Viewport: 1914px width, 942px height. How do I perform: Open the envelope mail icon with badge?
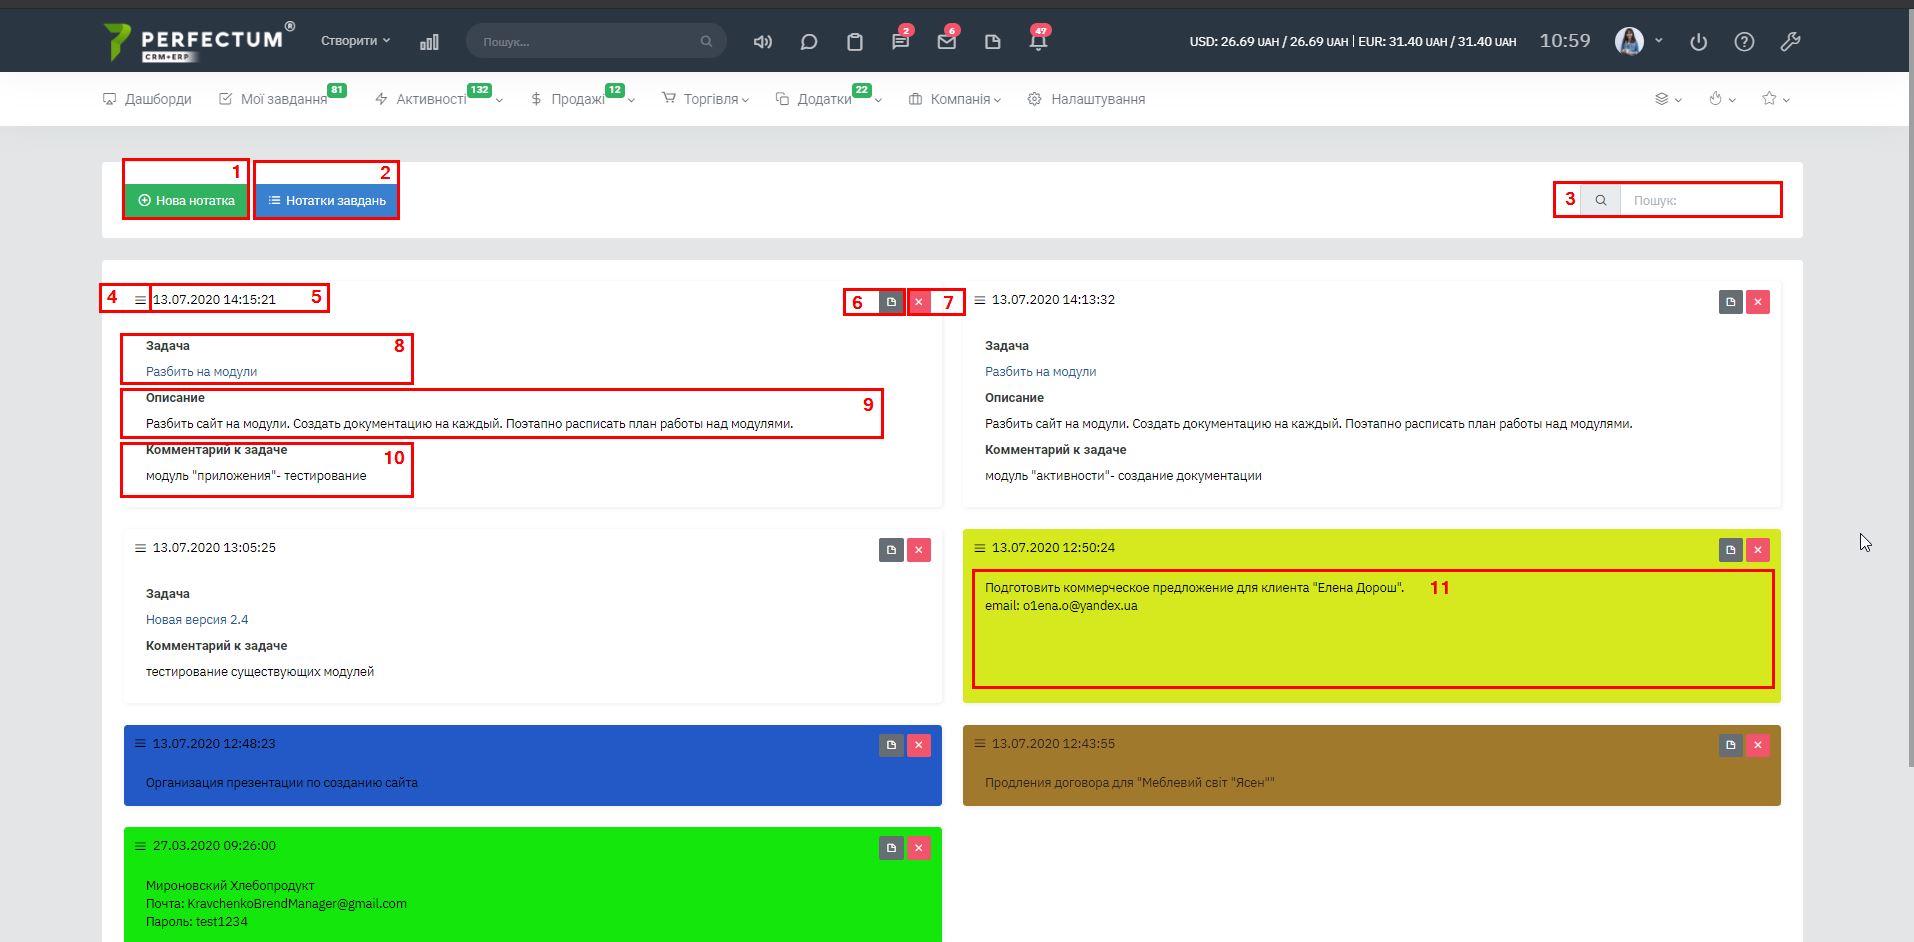[x=946, y=42]
